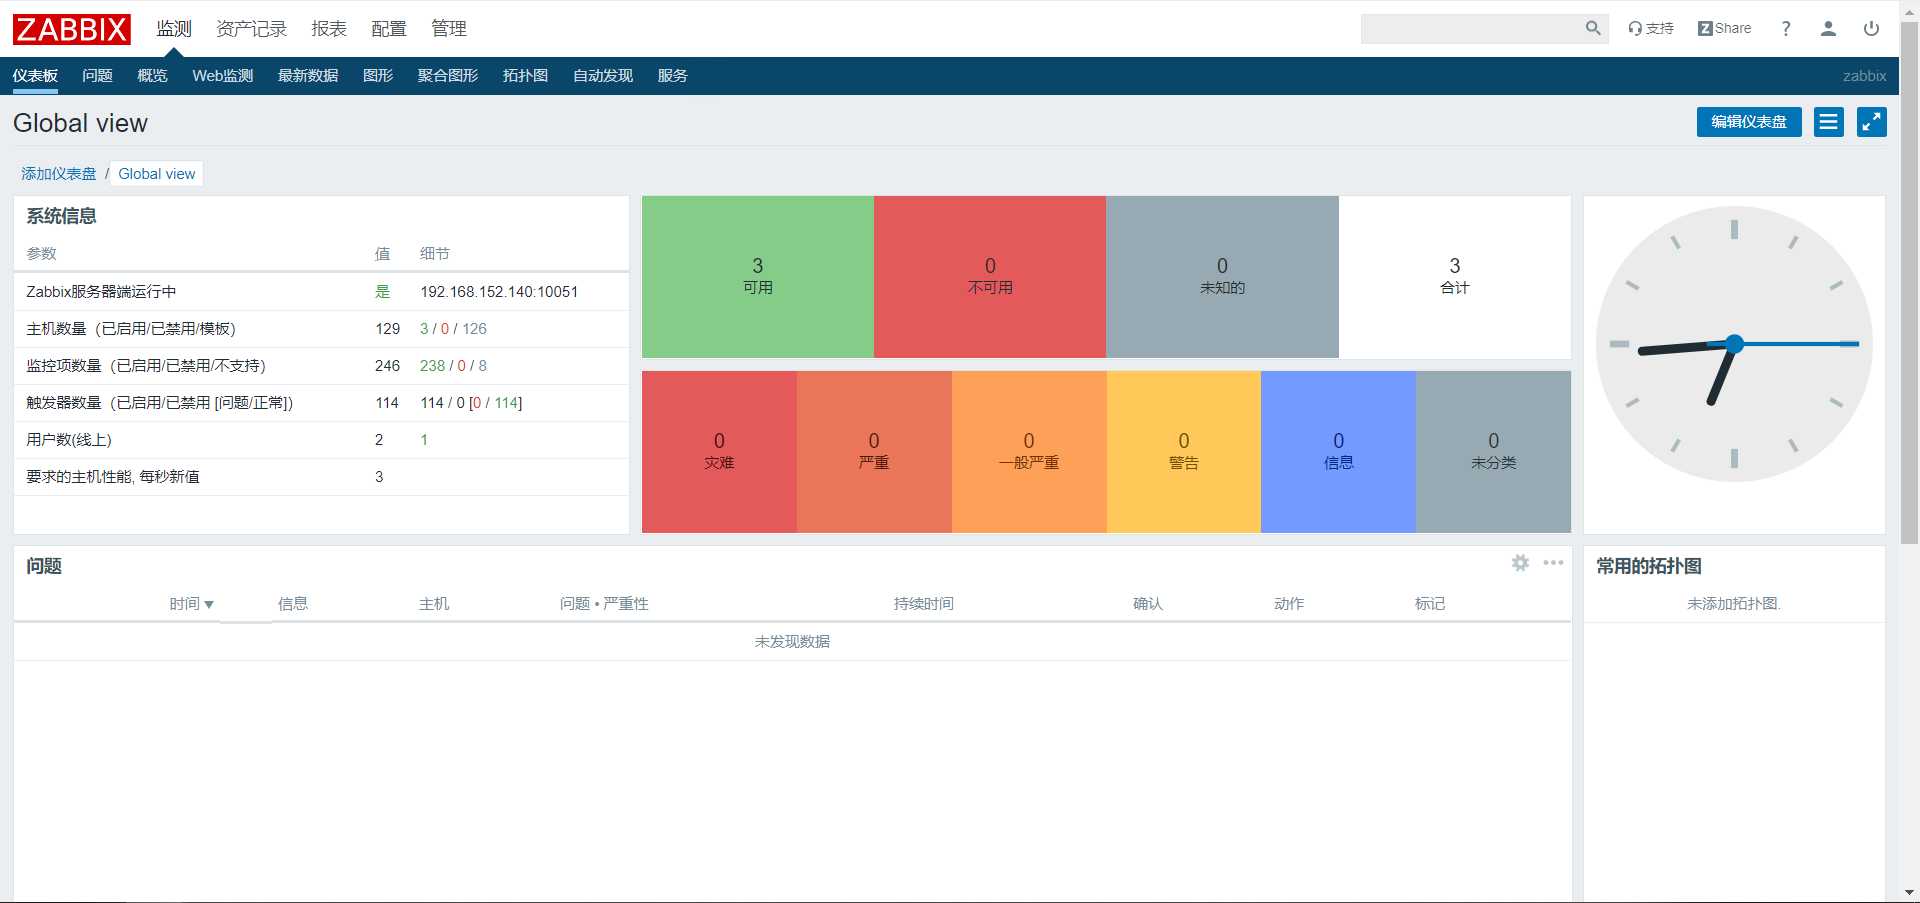Select the 仪表板 submenu tab
The height and width of the screenshot is (903, 1920).
coord(35,76)
